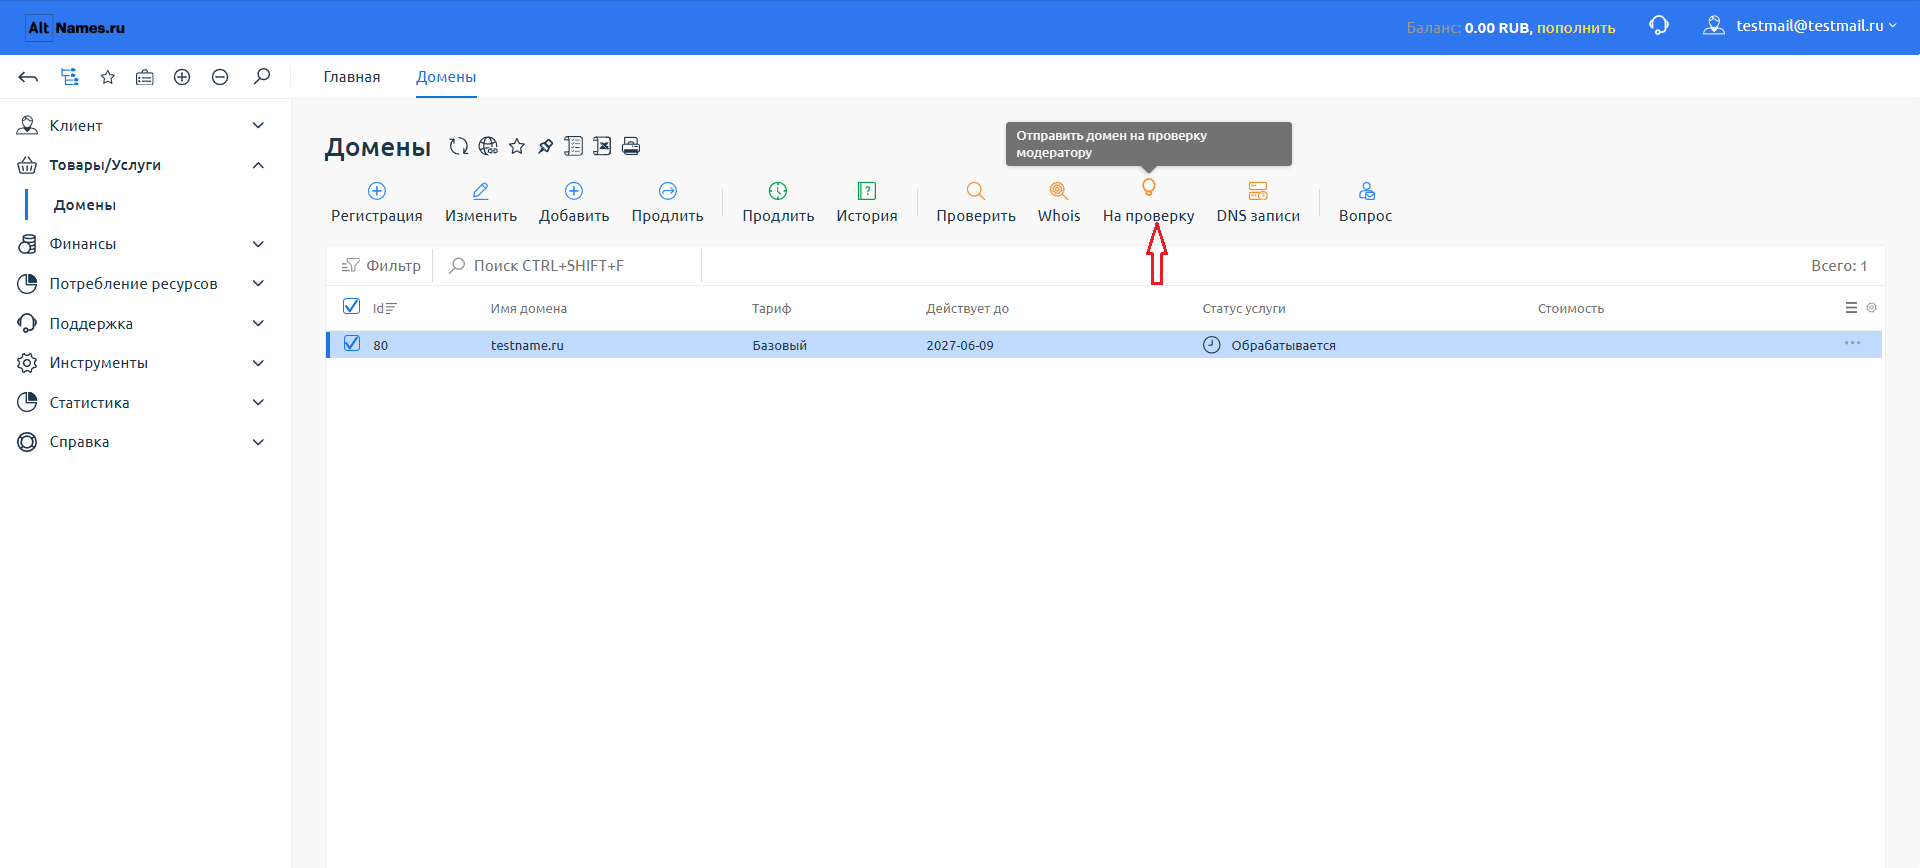Image resolution: width=1920 pixels, height=868 pixels.
Task: Click the globe link icon next to Домены
Action: pyautogui.click(x=488, y=146)
